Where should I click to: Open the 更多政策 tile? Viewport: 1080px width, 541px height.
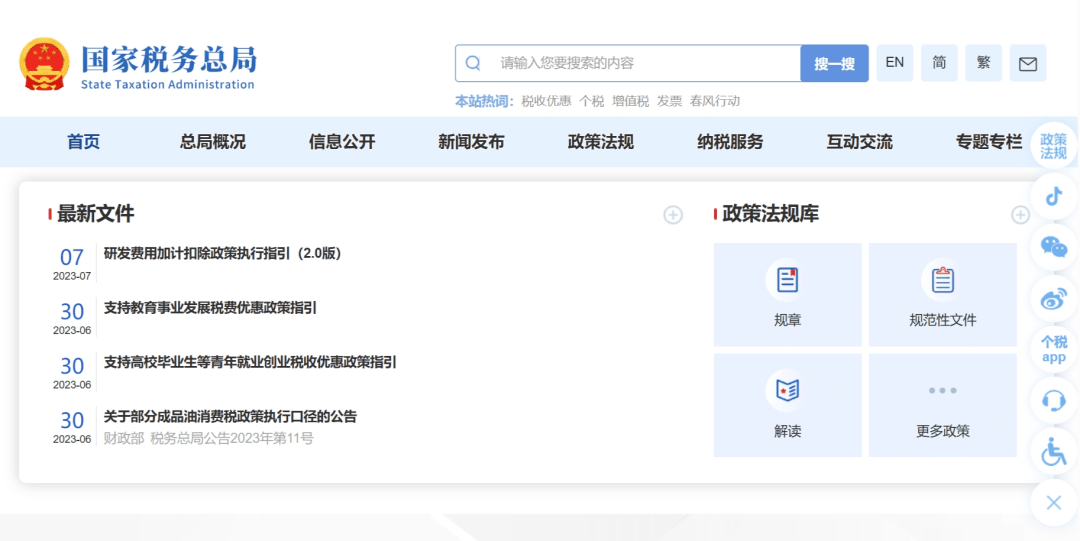942,405
